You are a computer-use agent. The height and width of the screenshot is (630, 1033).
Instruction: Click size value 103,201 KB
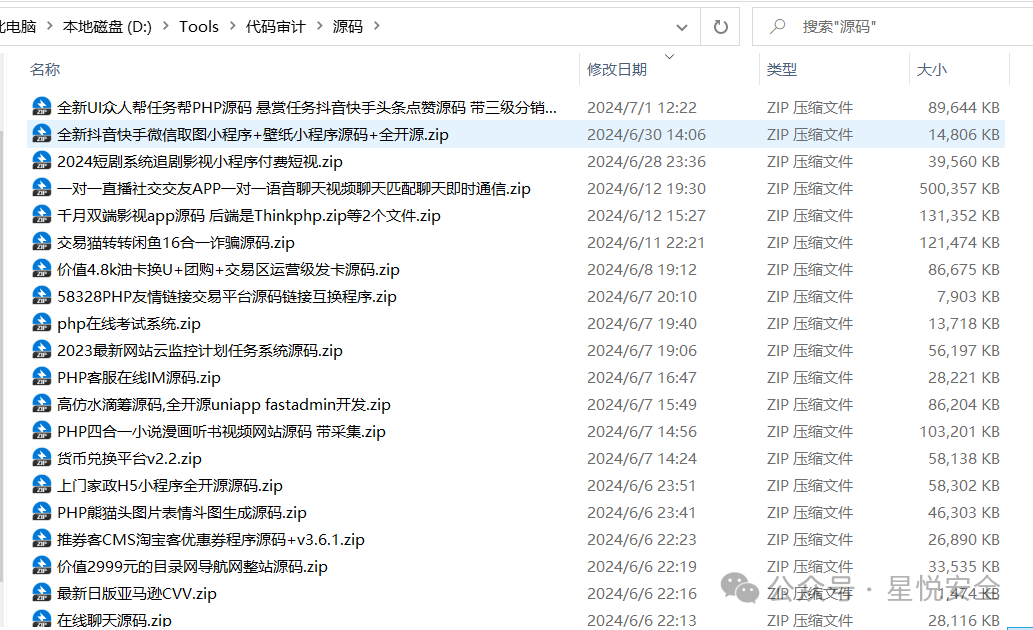(959, 432)
